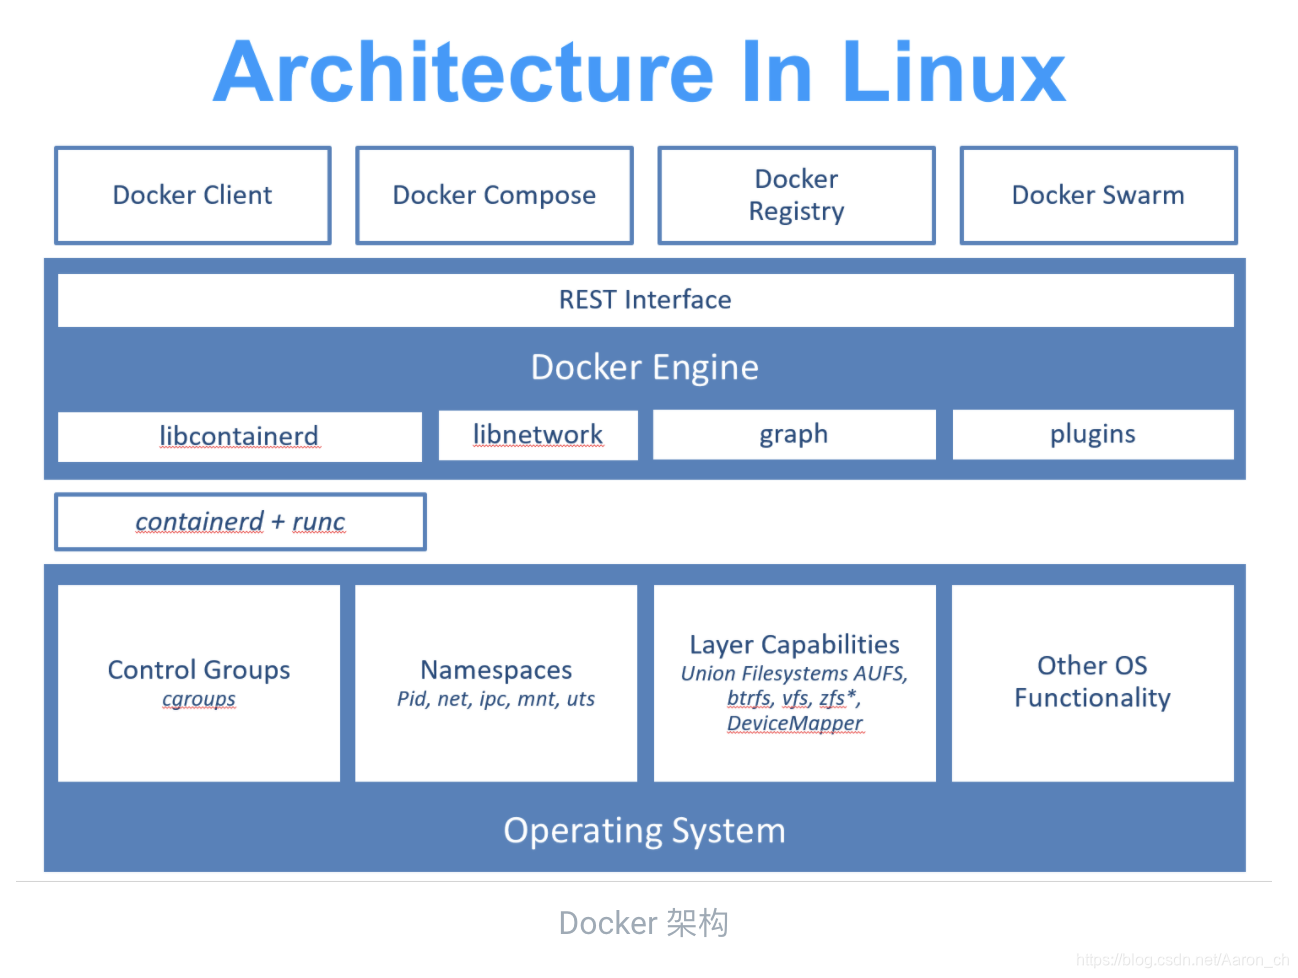This screenshot has height=978, width=1298.
Task: Click the 'Layer Capabilities' heading
Action: 795,644
